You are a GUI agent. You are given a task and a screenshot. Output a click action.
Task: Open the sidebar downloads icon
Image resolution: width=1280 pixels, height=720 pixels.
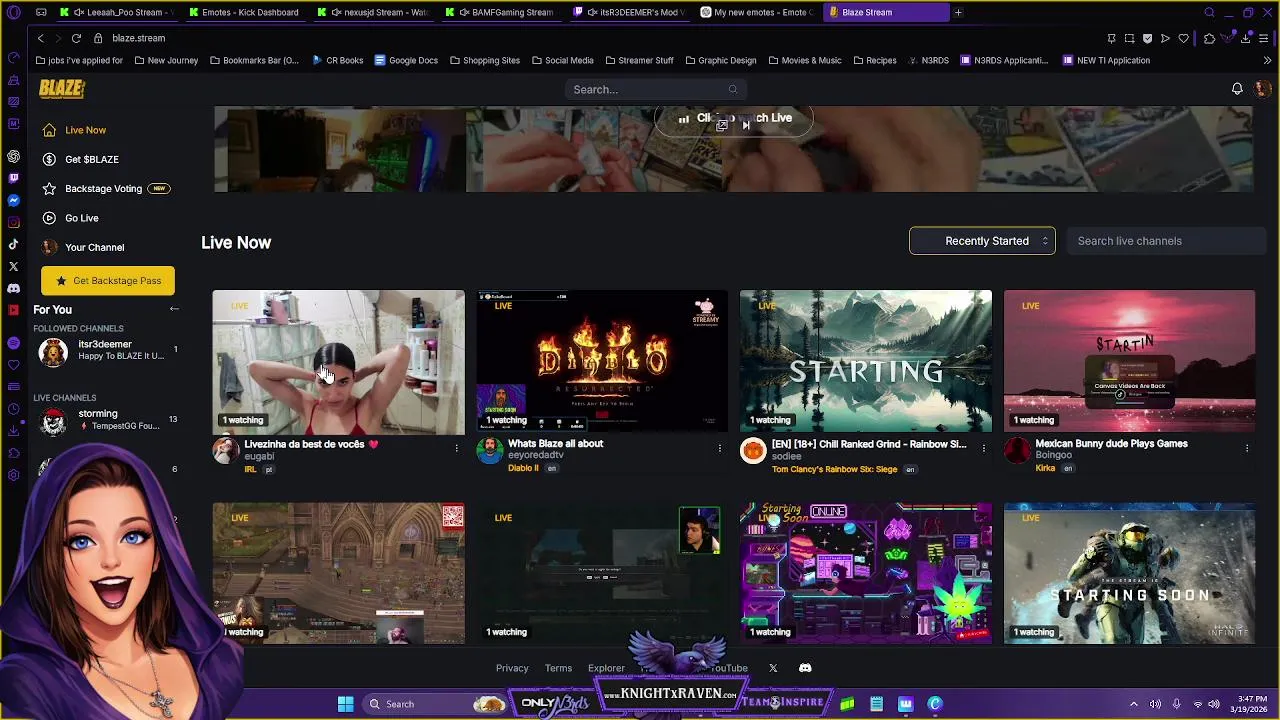click(13, 430)
